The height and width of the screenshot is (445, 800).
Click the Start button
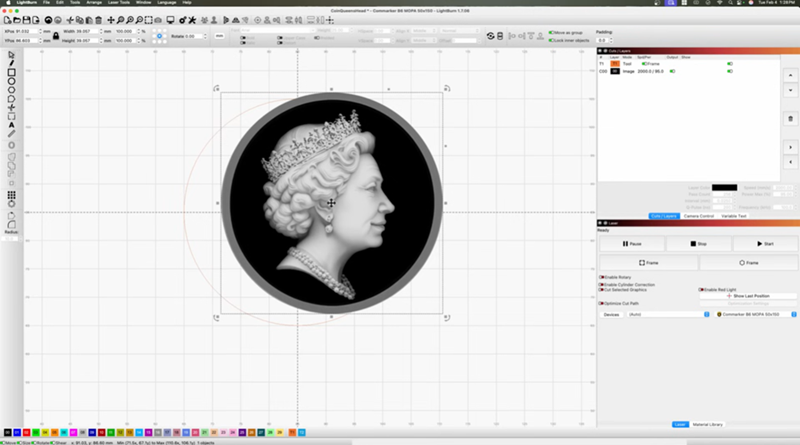765,244
